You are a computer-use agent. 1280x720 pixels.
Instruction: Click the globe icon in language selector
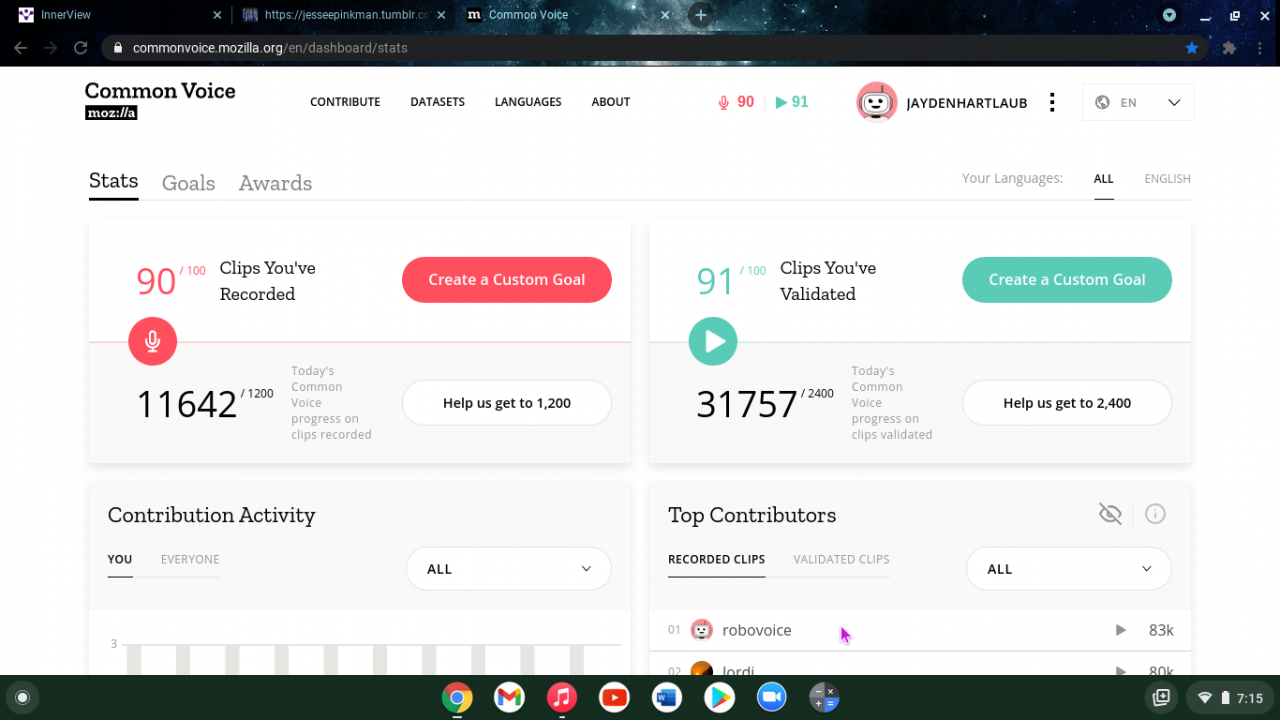click(x=1102, y=102)
